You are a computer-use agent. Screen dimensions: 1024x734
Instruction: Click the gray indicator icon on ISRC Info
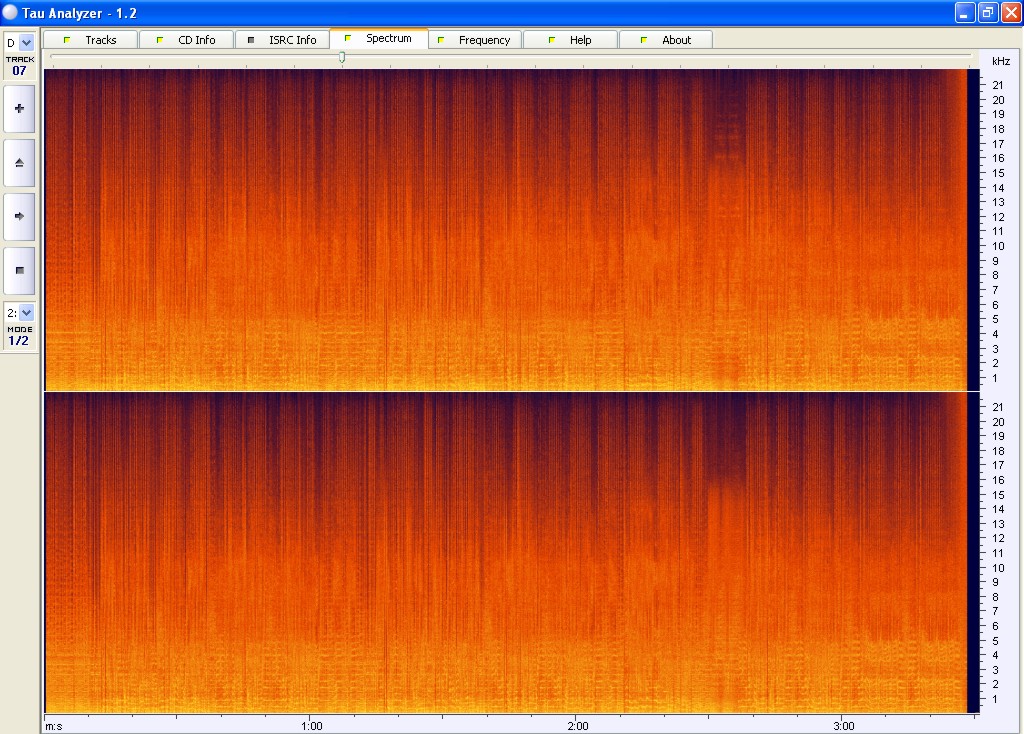(x=251, y=40)
